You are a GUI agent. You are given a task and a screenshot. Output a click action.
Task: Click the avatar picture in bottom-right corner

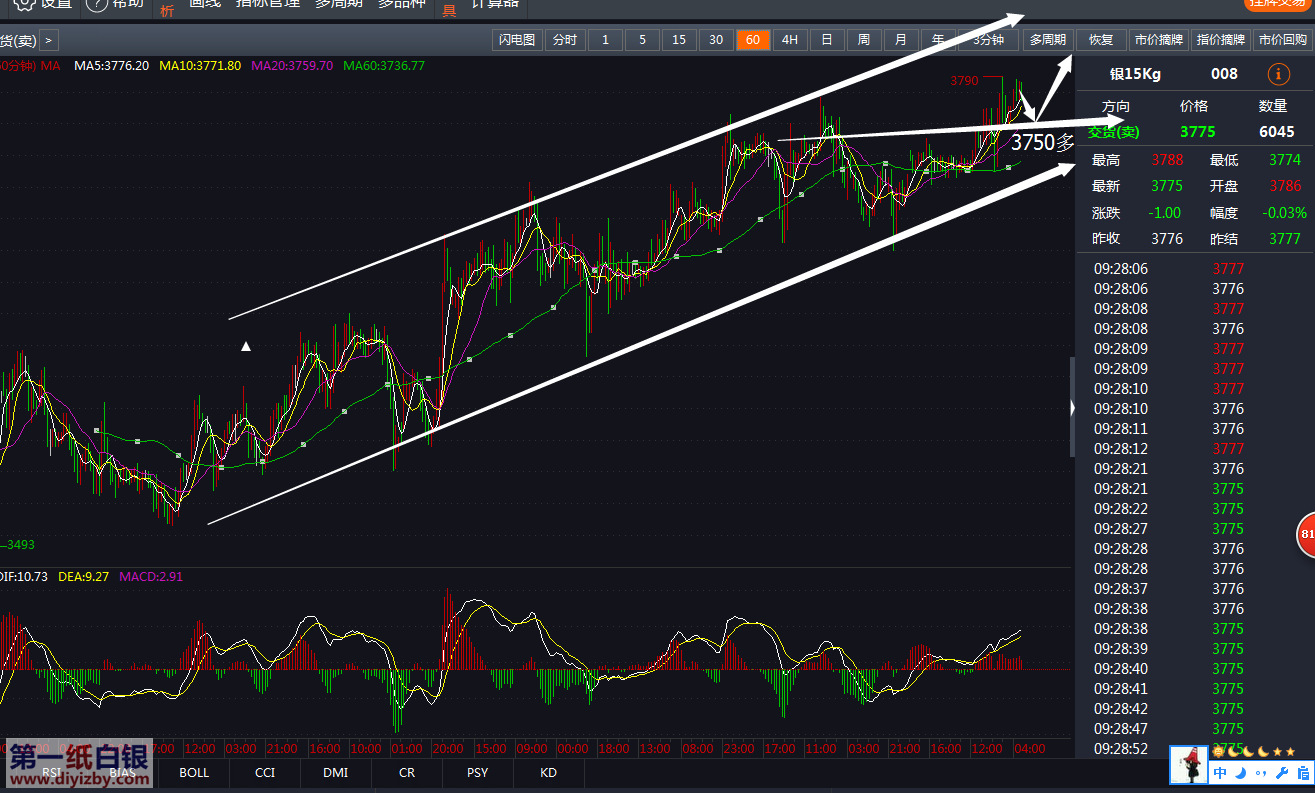click(x=1189, y=765)
